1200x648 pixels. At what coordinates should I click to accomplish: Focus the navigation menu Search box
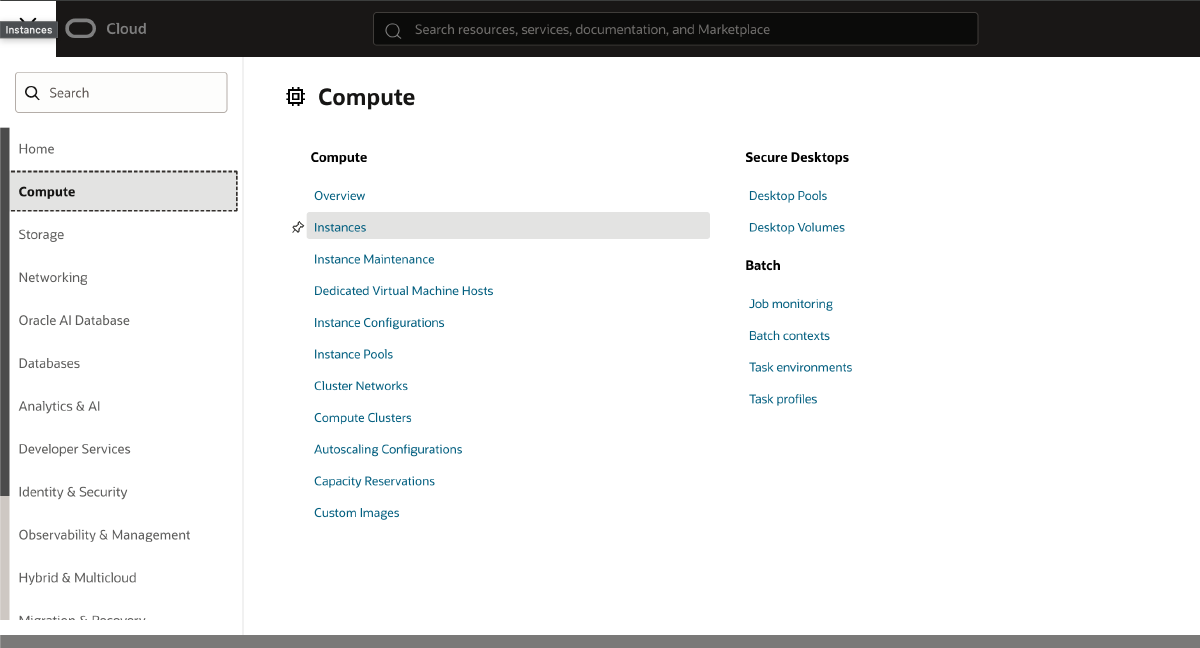[x=121, y=92]
